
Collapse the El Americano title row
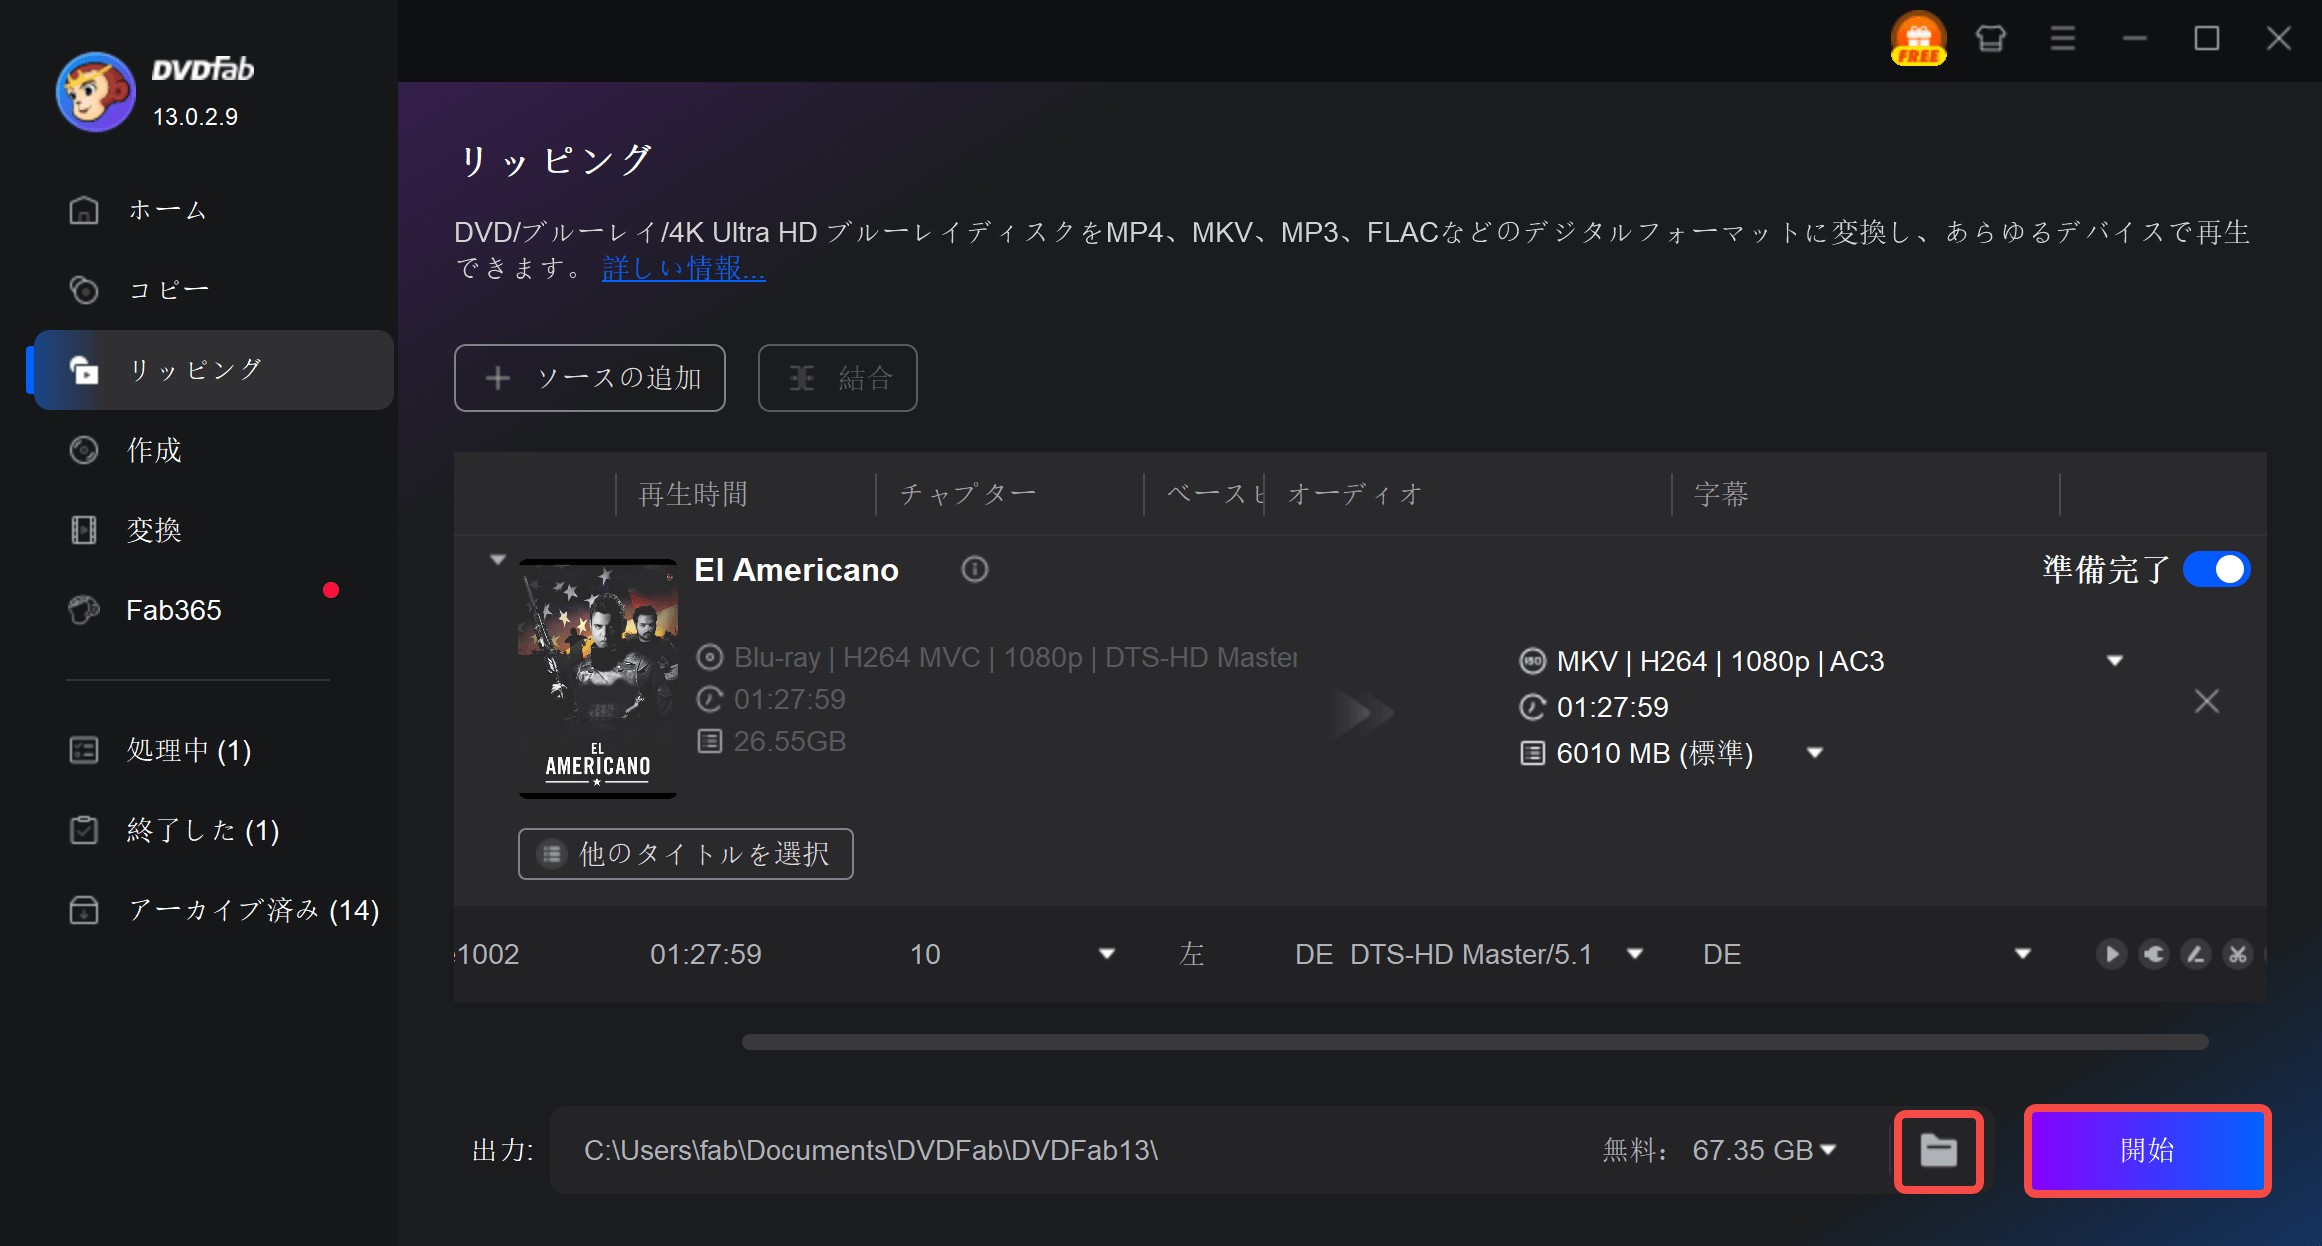pyautogui.click(x=498, y=559)
